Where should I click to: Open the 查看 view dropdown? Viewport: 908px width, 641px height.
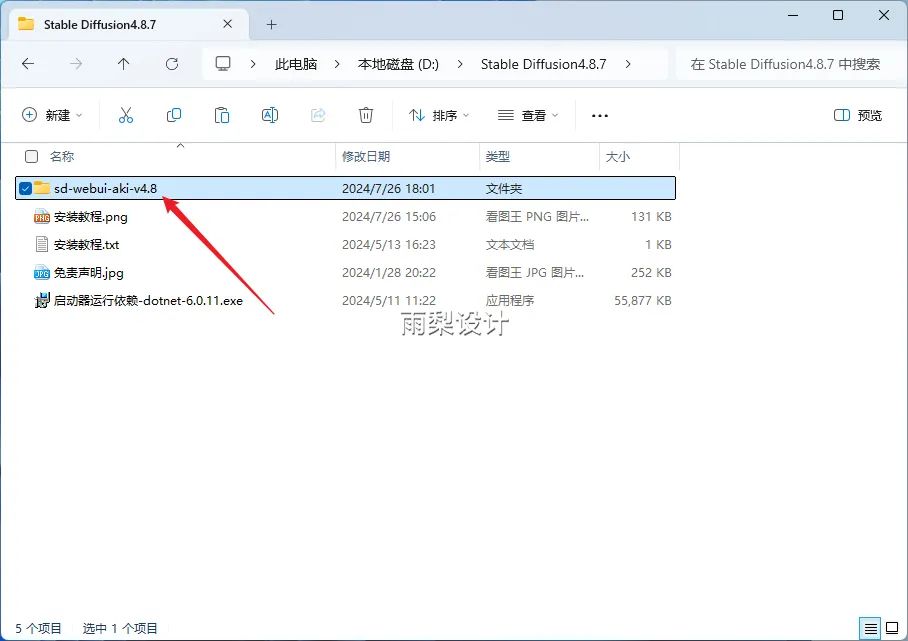coord(528,115)
